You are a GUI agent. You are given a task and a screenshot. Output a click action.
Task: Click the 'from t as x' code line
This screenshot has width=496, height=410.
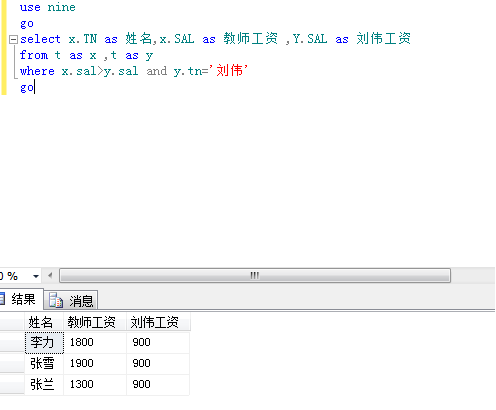point(86,55)
